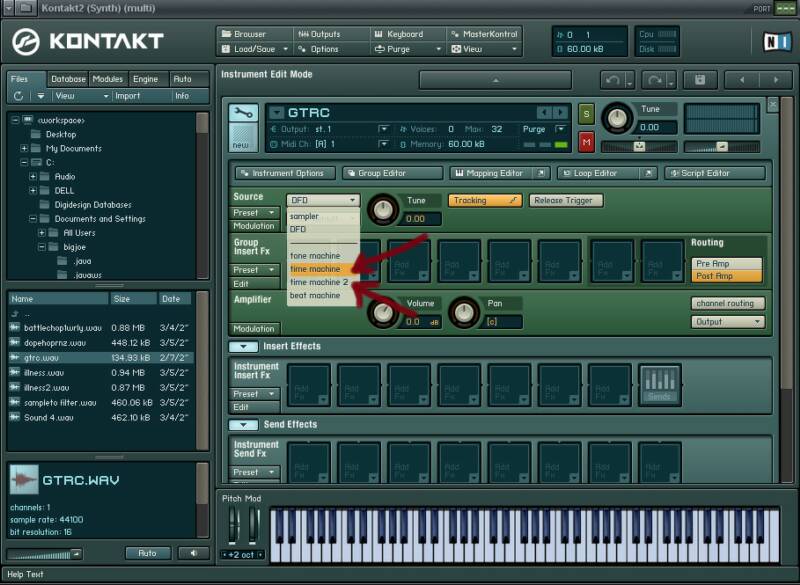Toggle the Keyboard display button

click(407, 34)
